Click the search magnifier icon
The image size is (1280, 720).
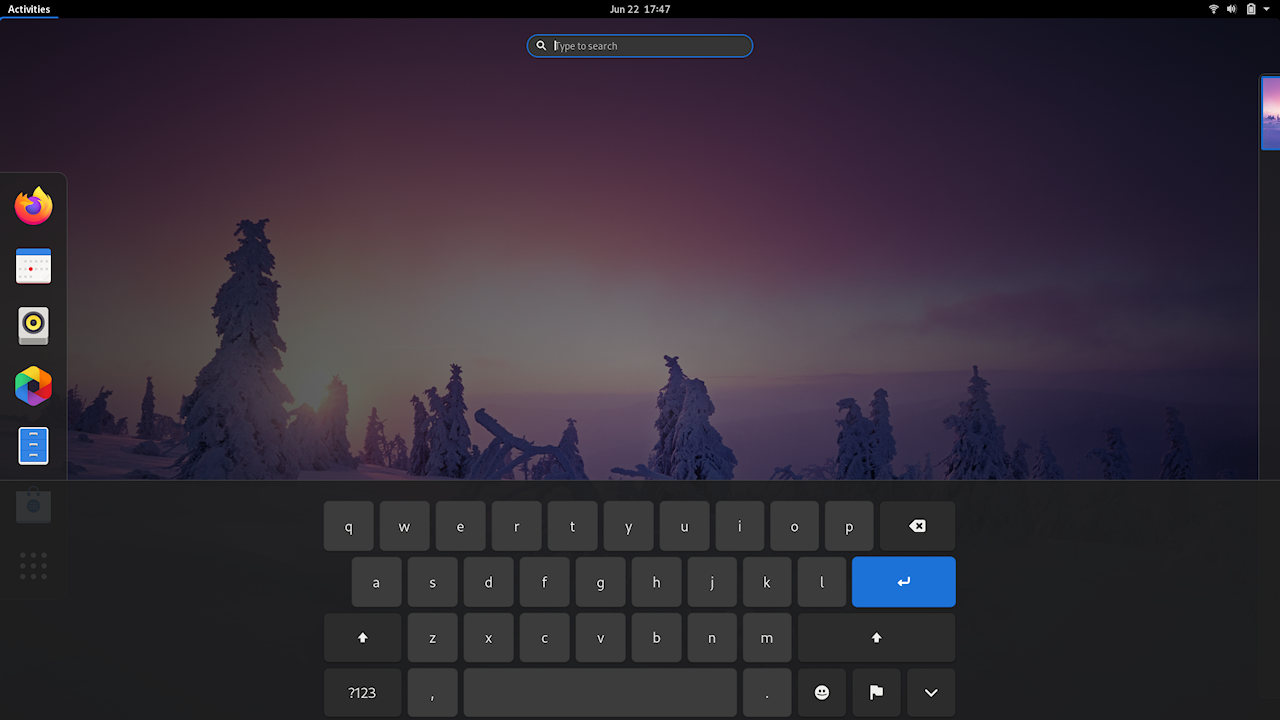click(541, 46)
